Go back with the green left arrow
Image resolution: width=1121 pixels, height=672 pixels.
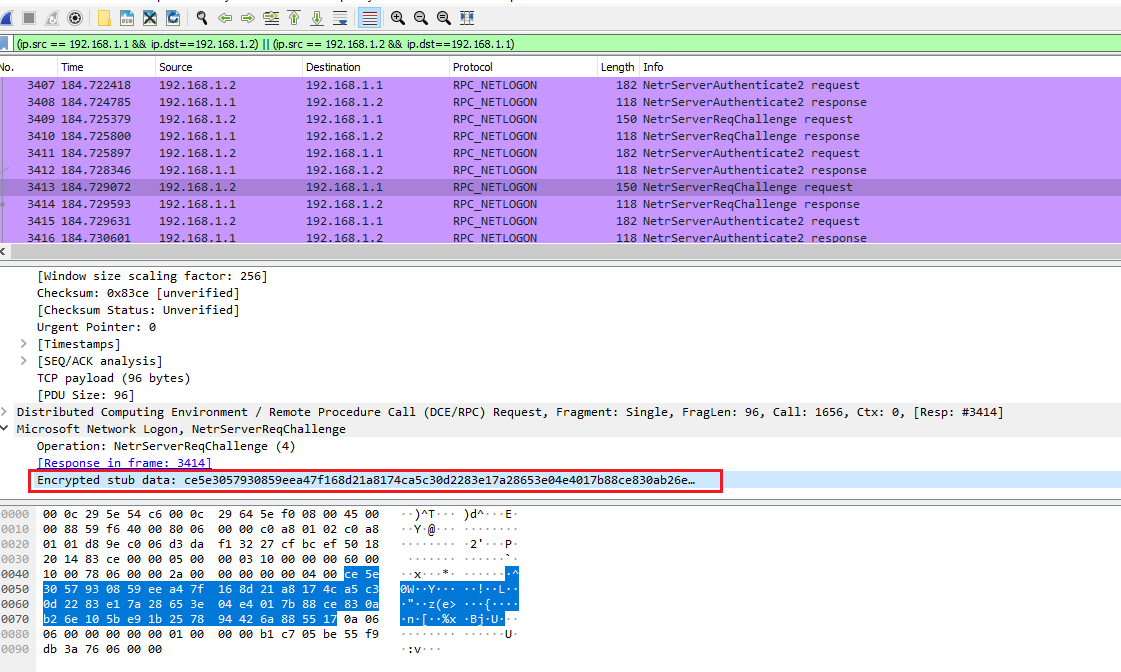tap(225, 18)
